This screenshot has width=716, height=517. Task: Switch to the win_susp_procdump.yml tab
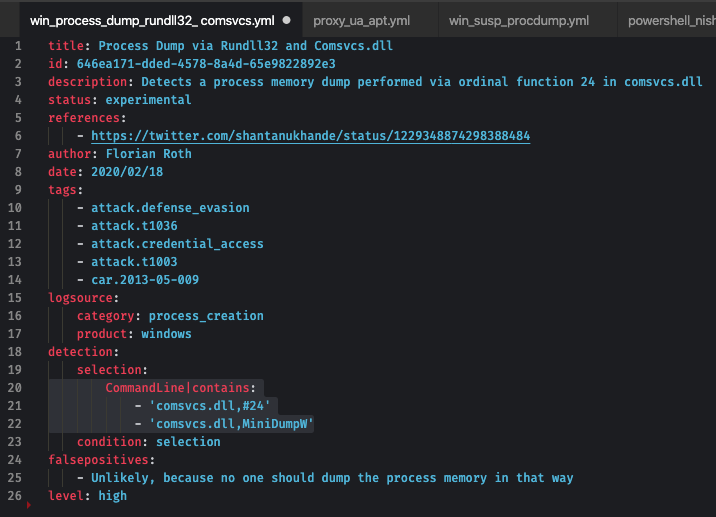tap(519, 21)
